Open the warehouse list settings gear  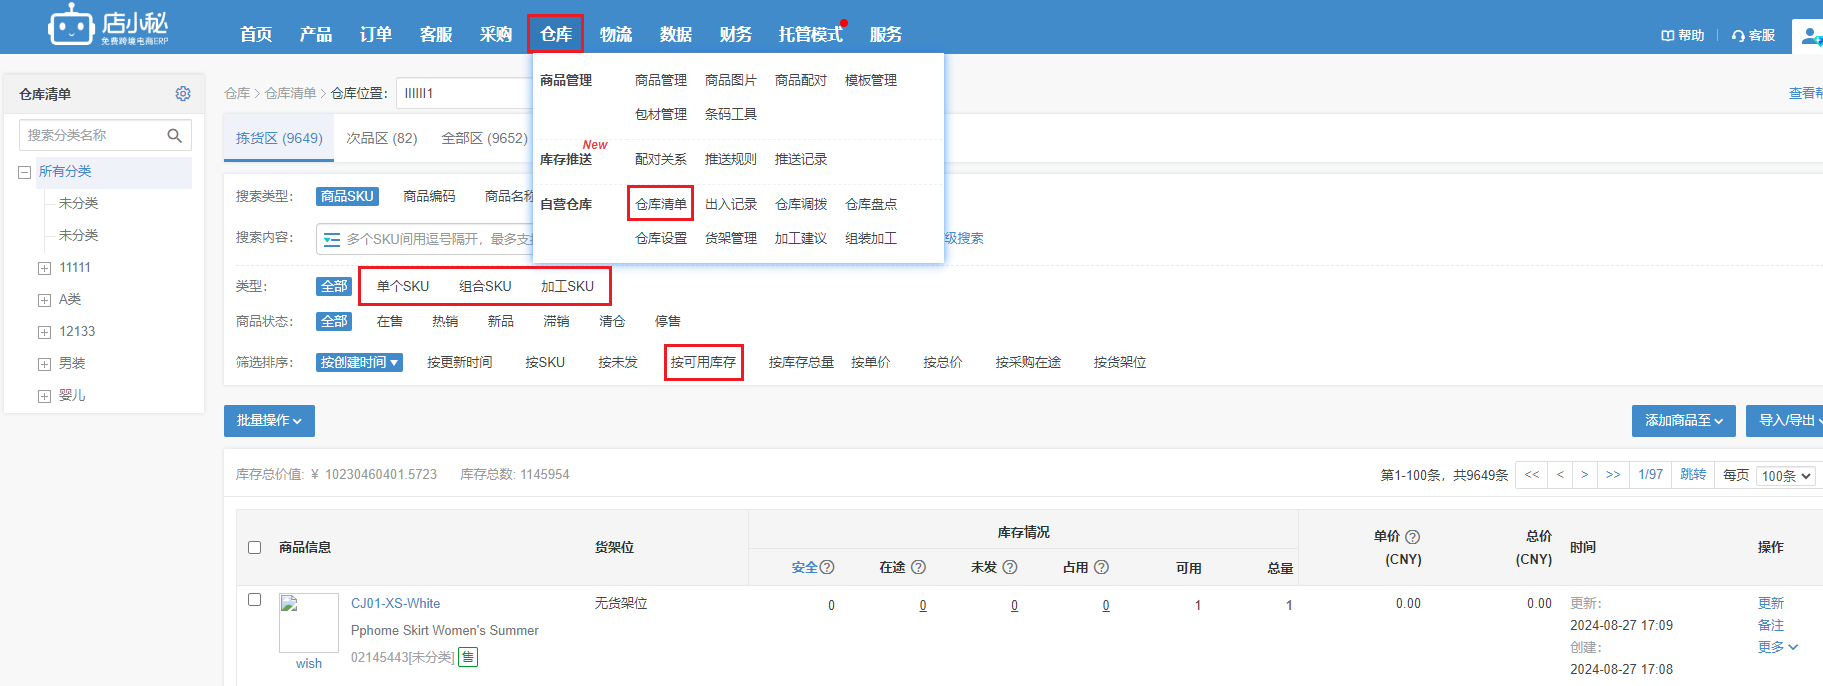click(x=183, y=93)
